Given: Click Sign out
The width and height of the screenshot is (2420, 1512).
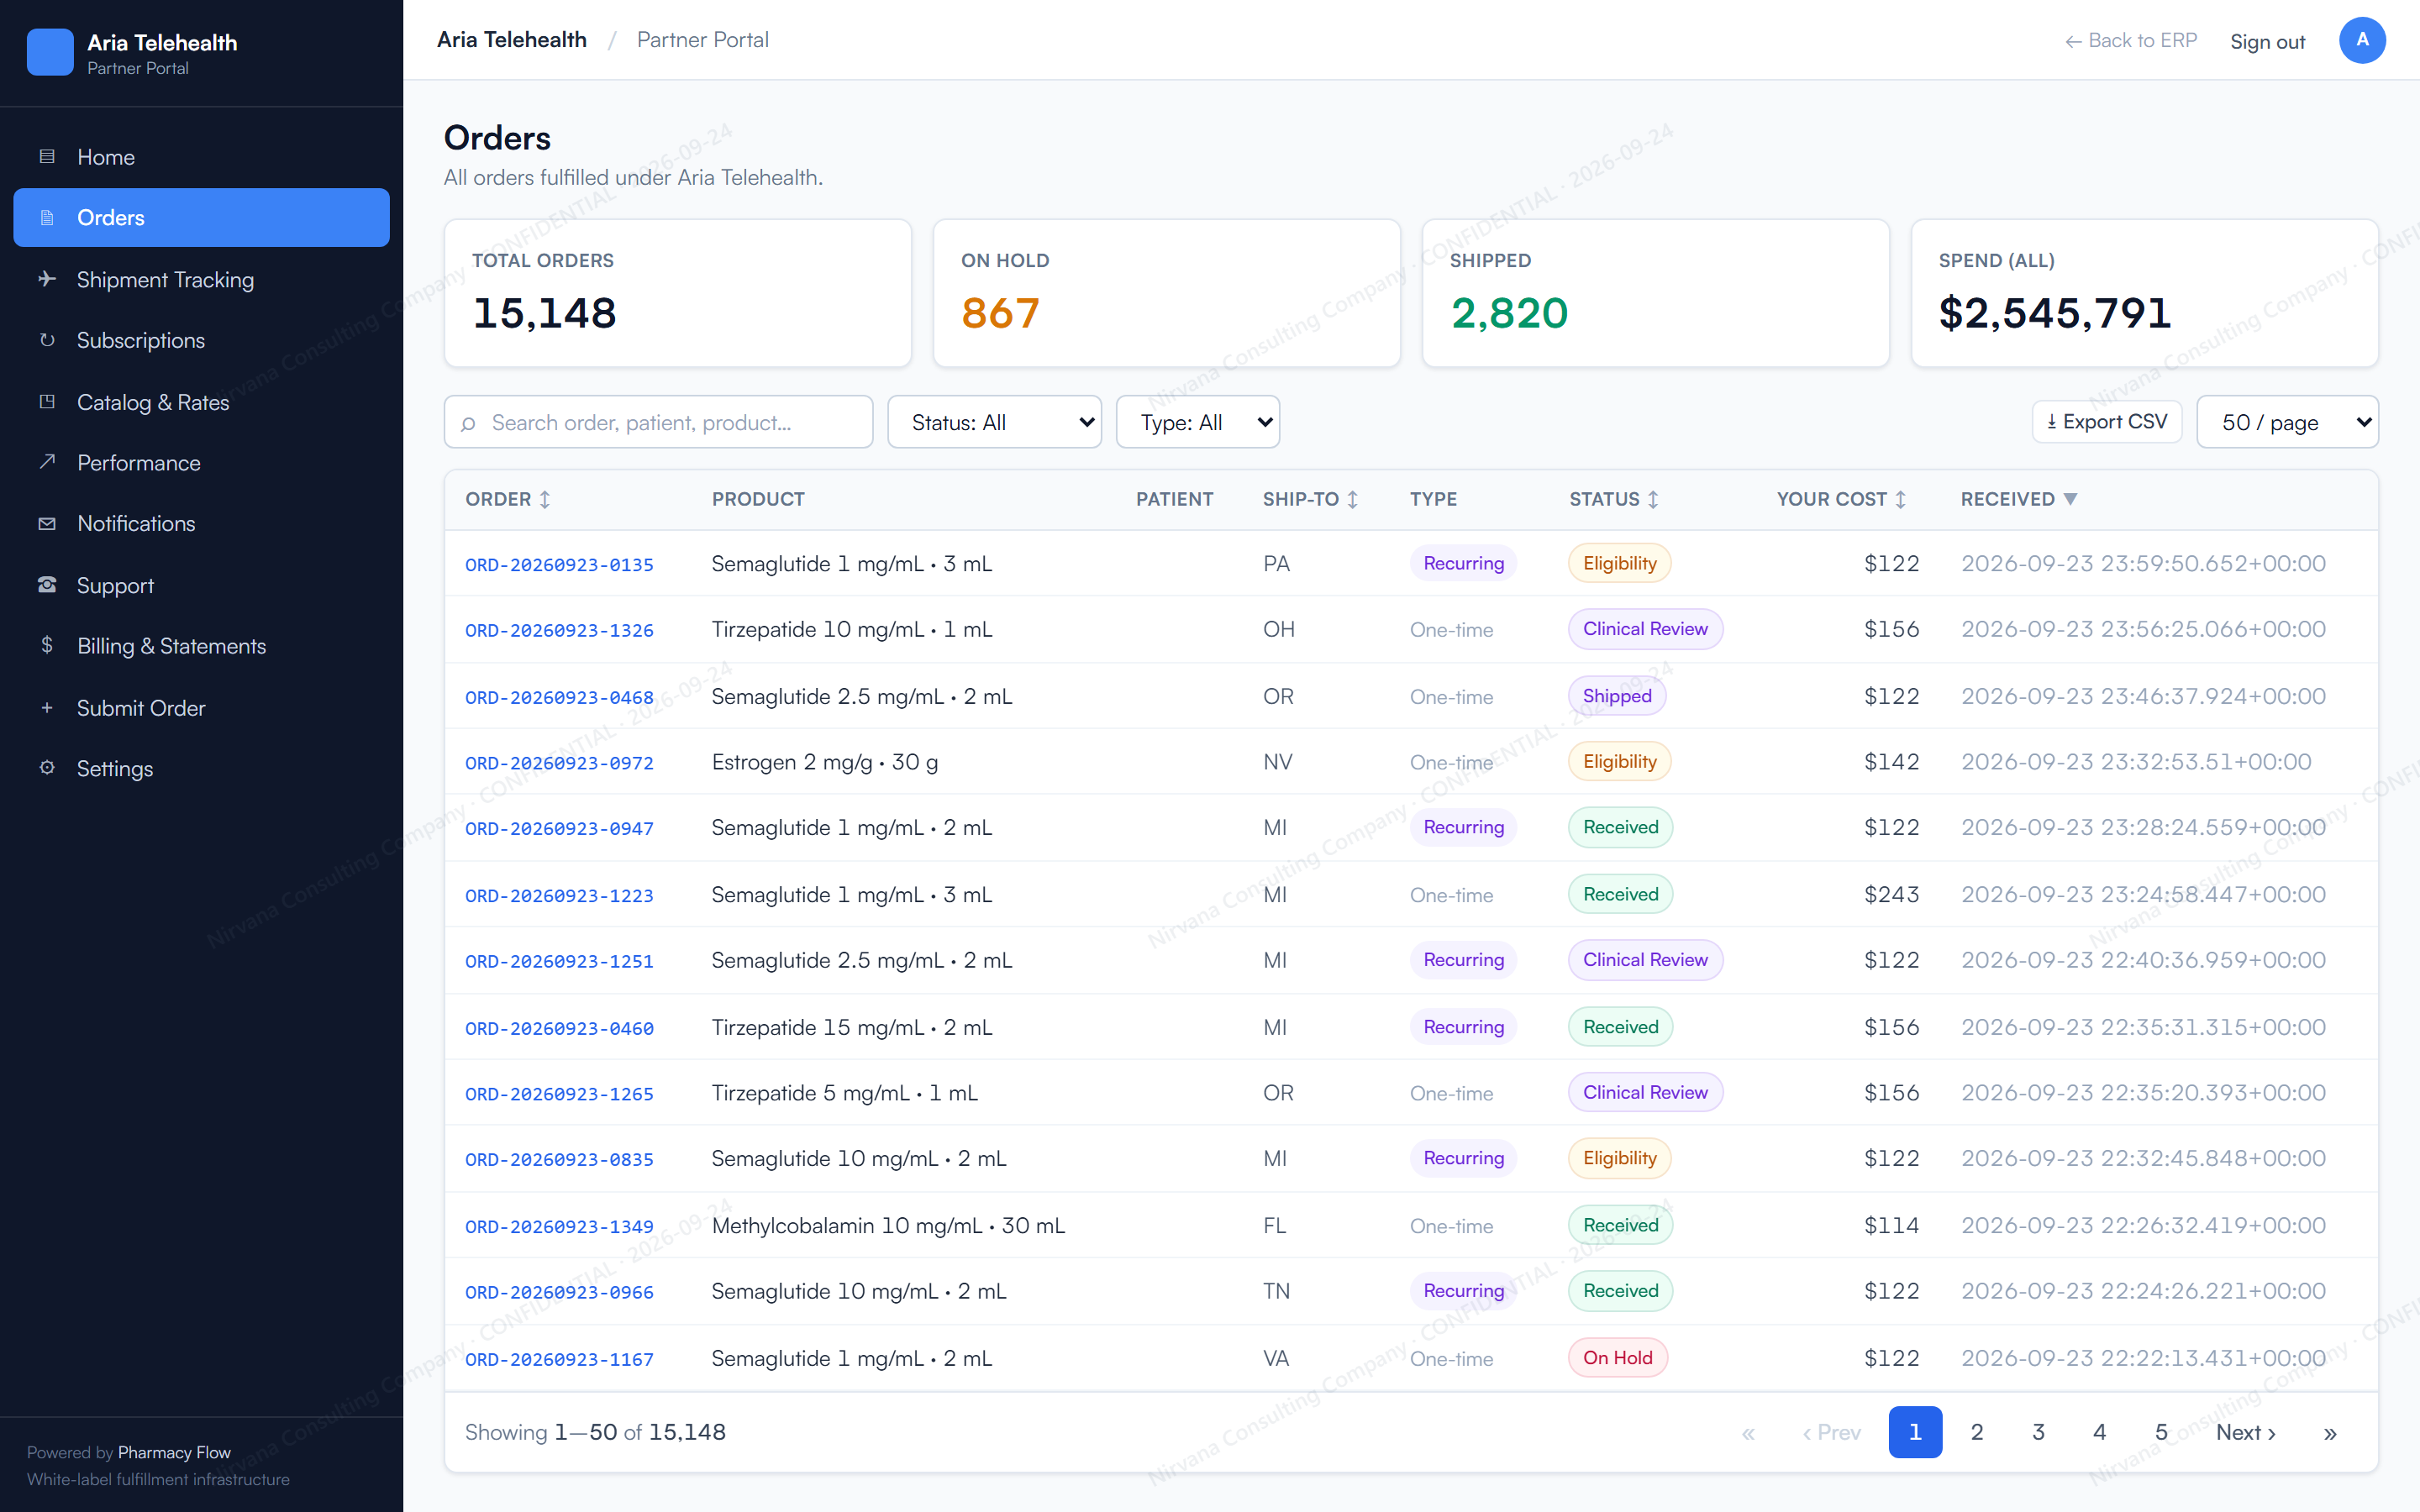Looking at the screenshot, I should 2267,41.
